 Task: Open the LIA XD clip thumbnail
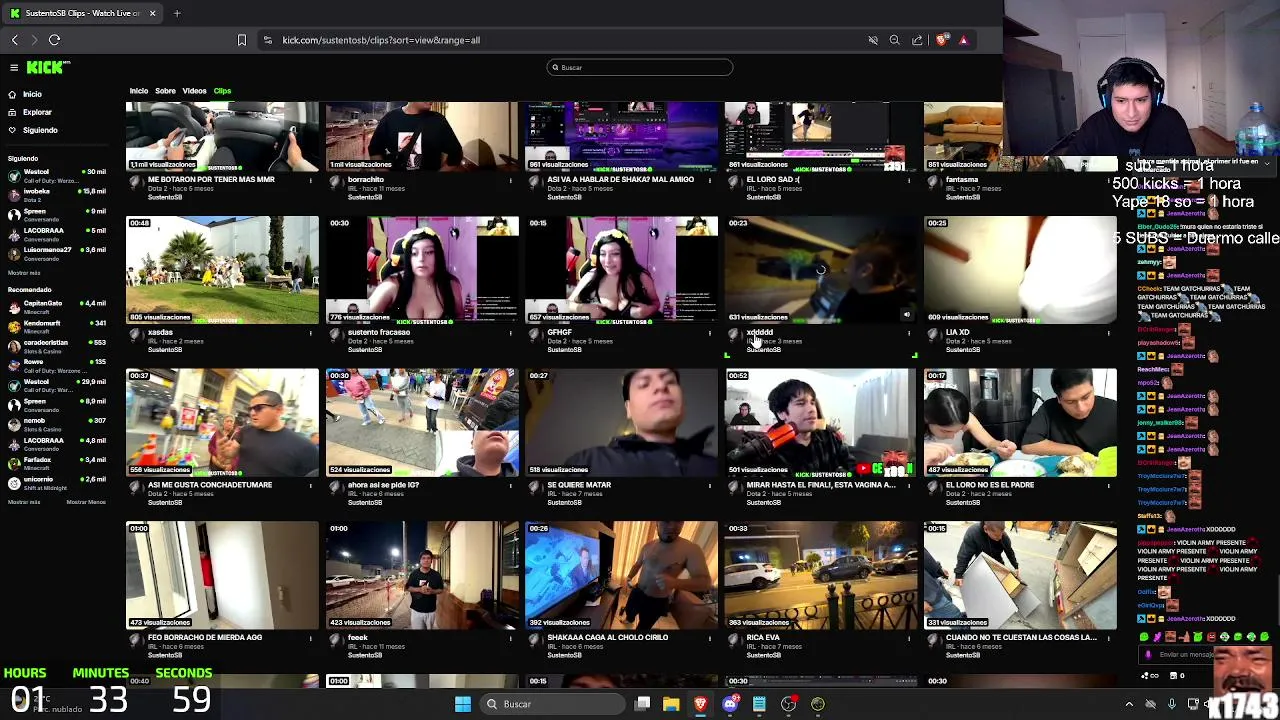[x=1020, y=270]
